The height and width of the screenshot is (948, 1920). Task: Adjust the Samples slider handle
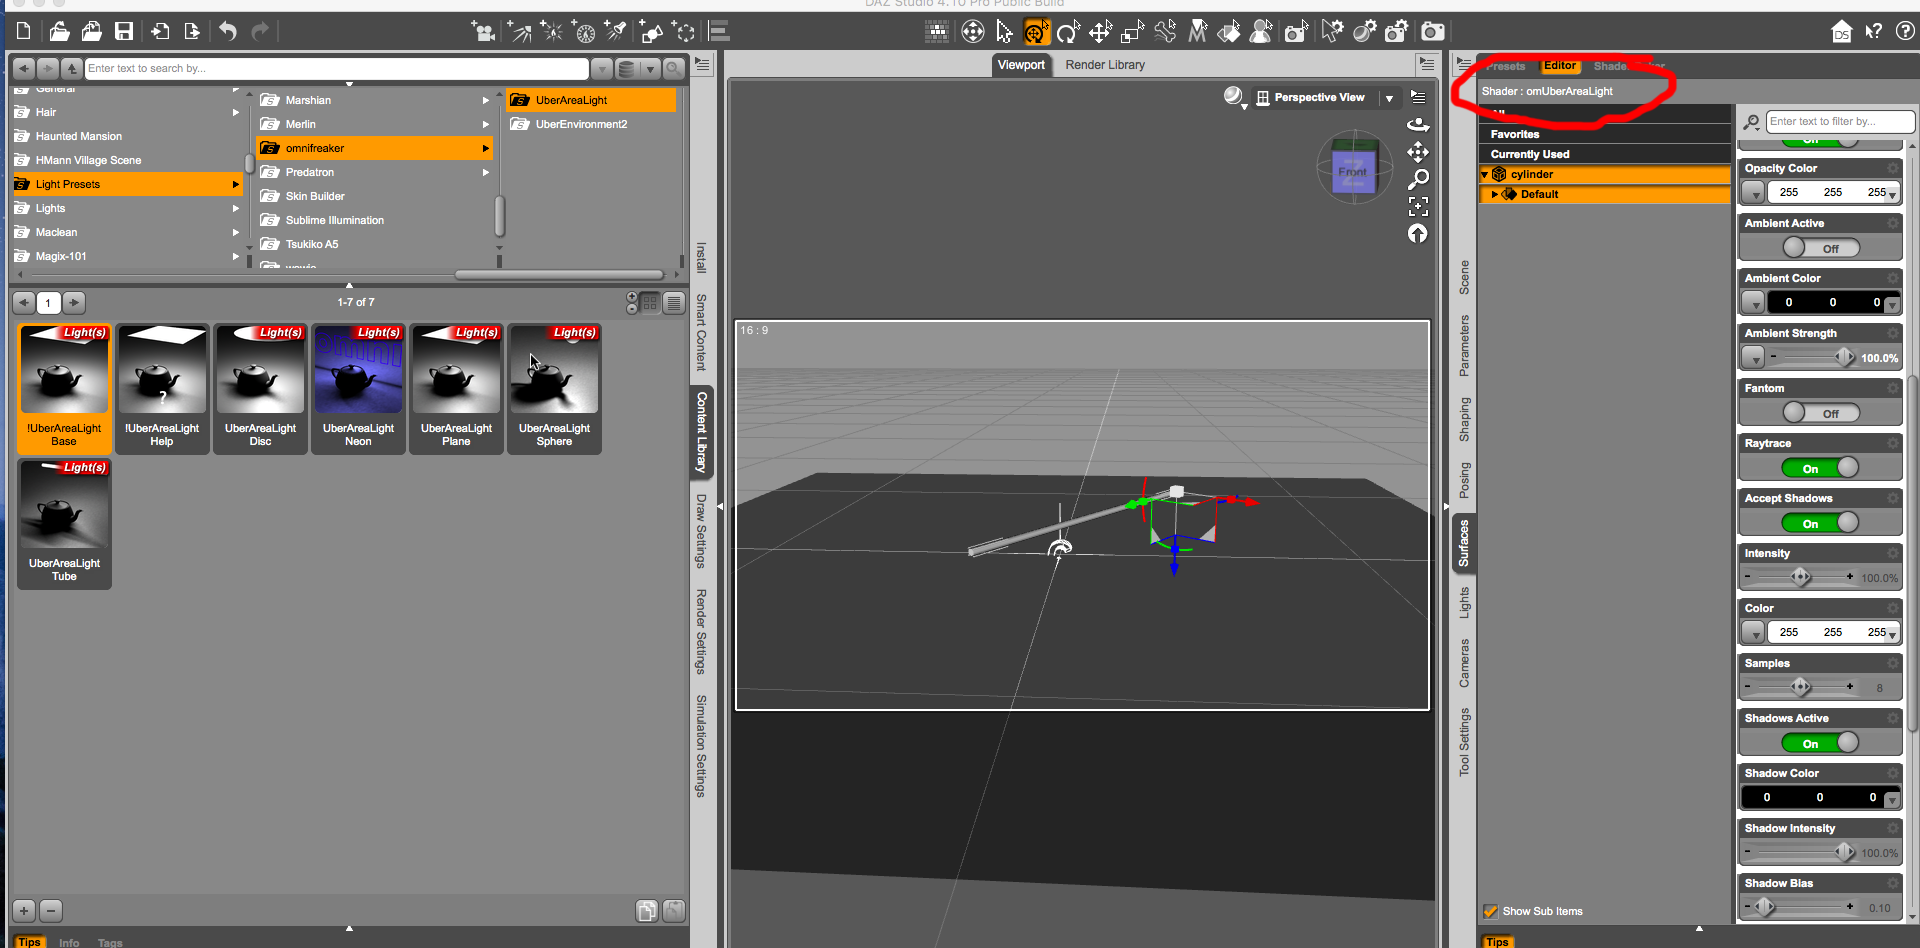tap(1800, 687)
